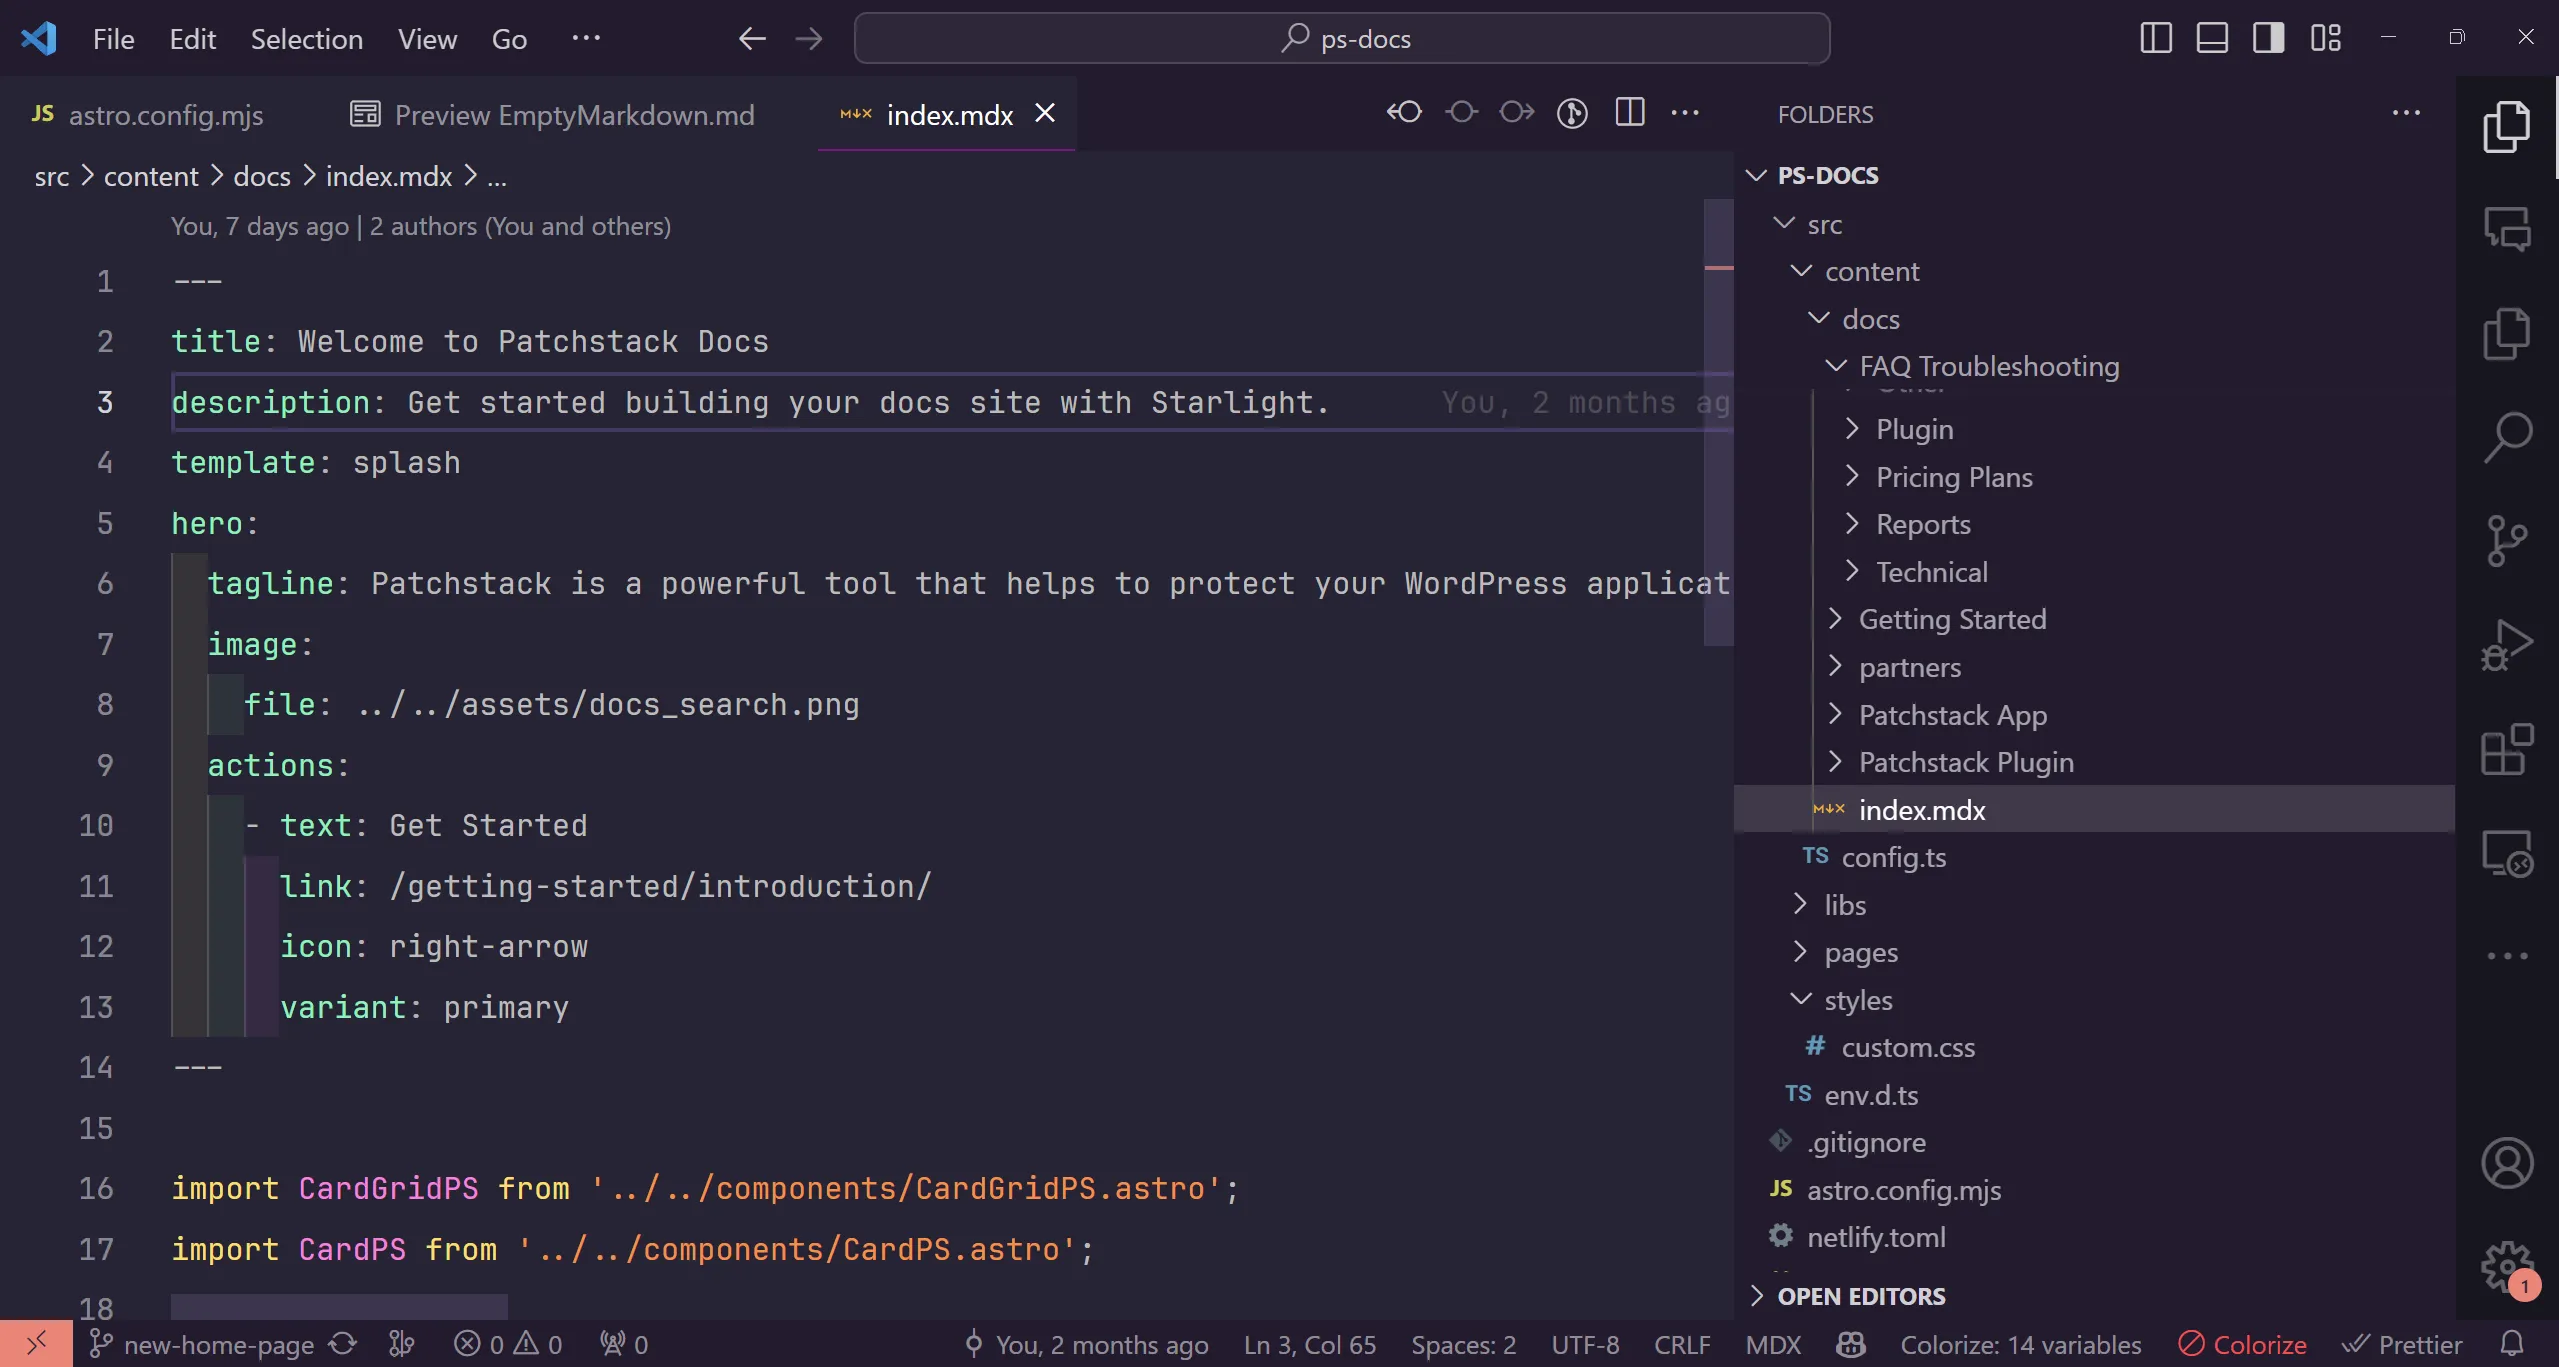The height and width of the screenshot is (1367, 2559).
Task: Open the Accounts icon
Action: 2506,1163
